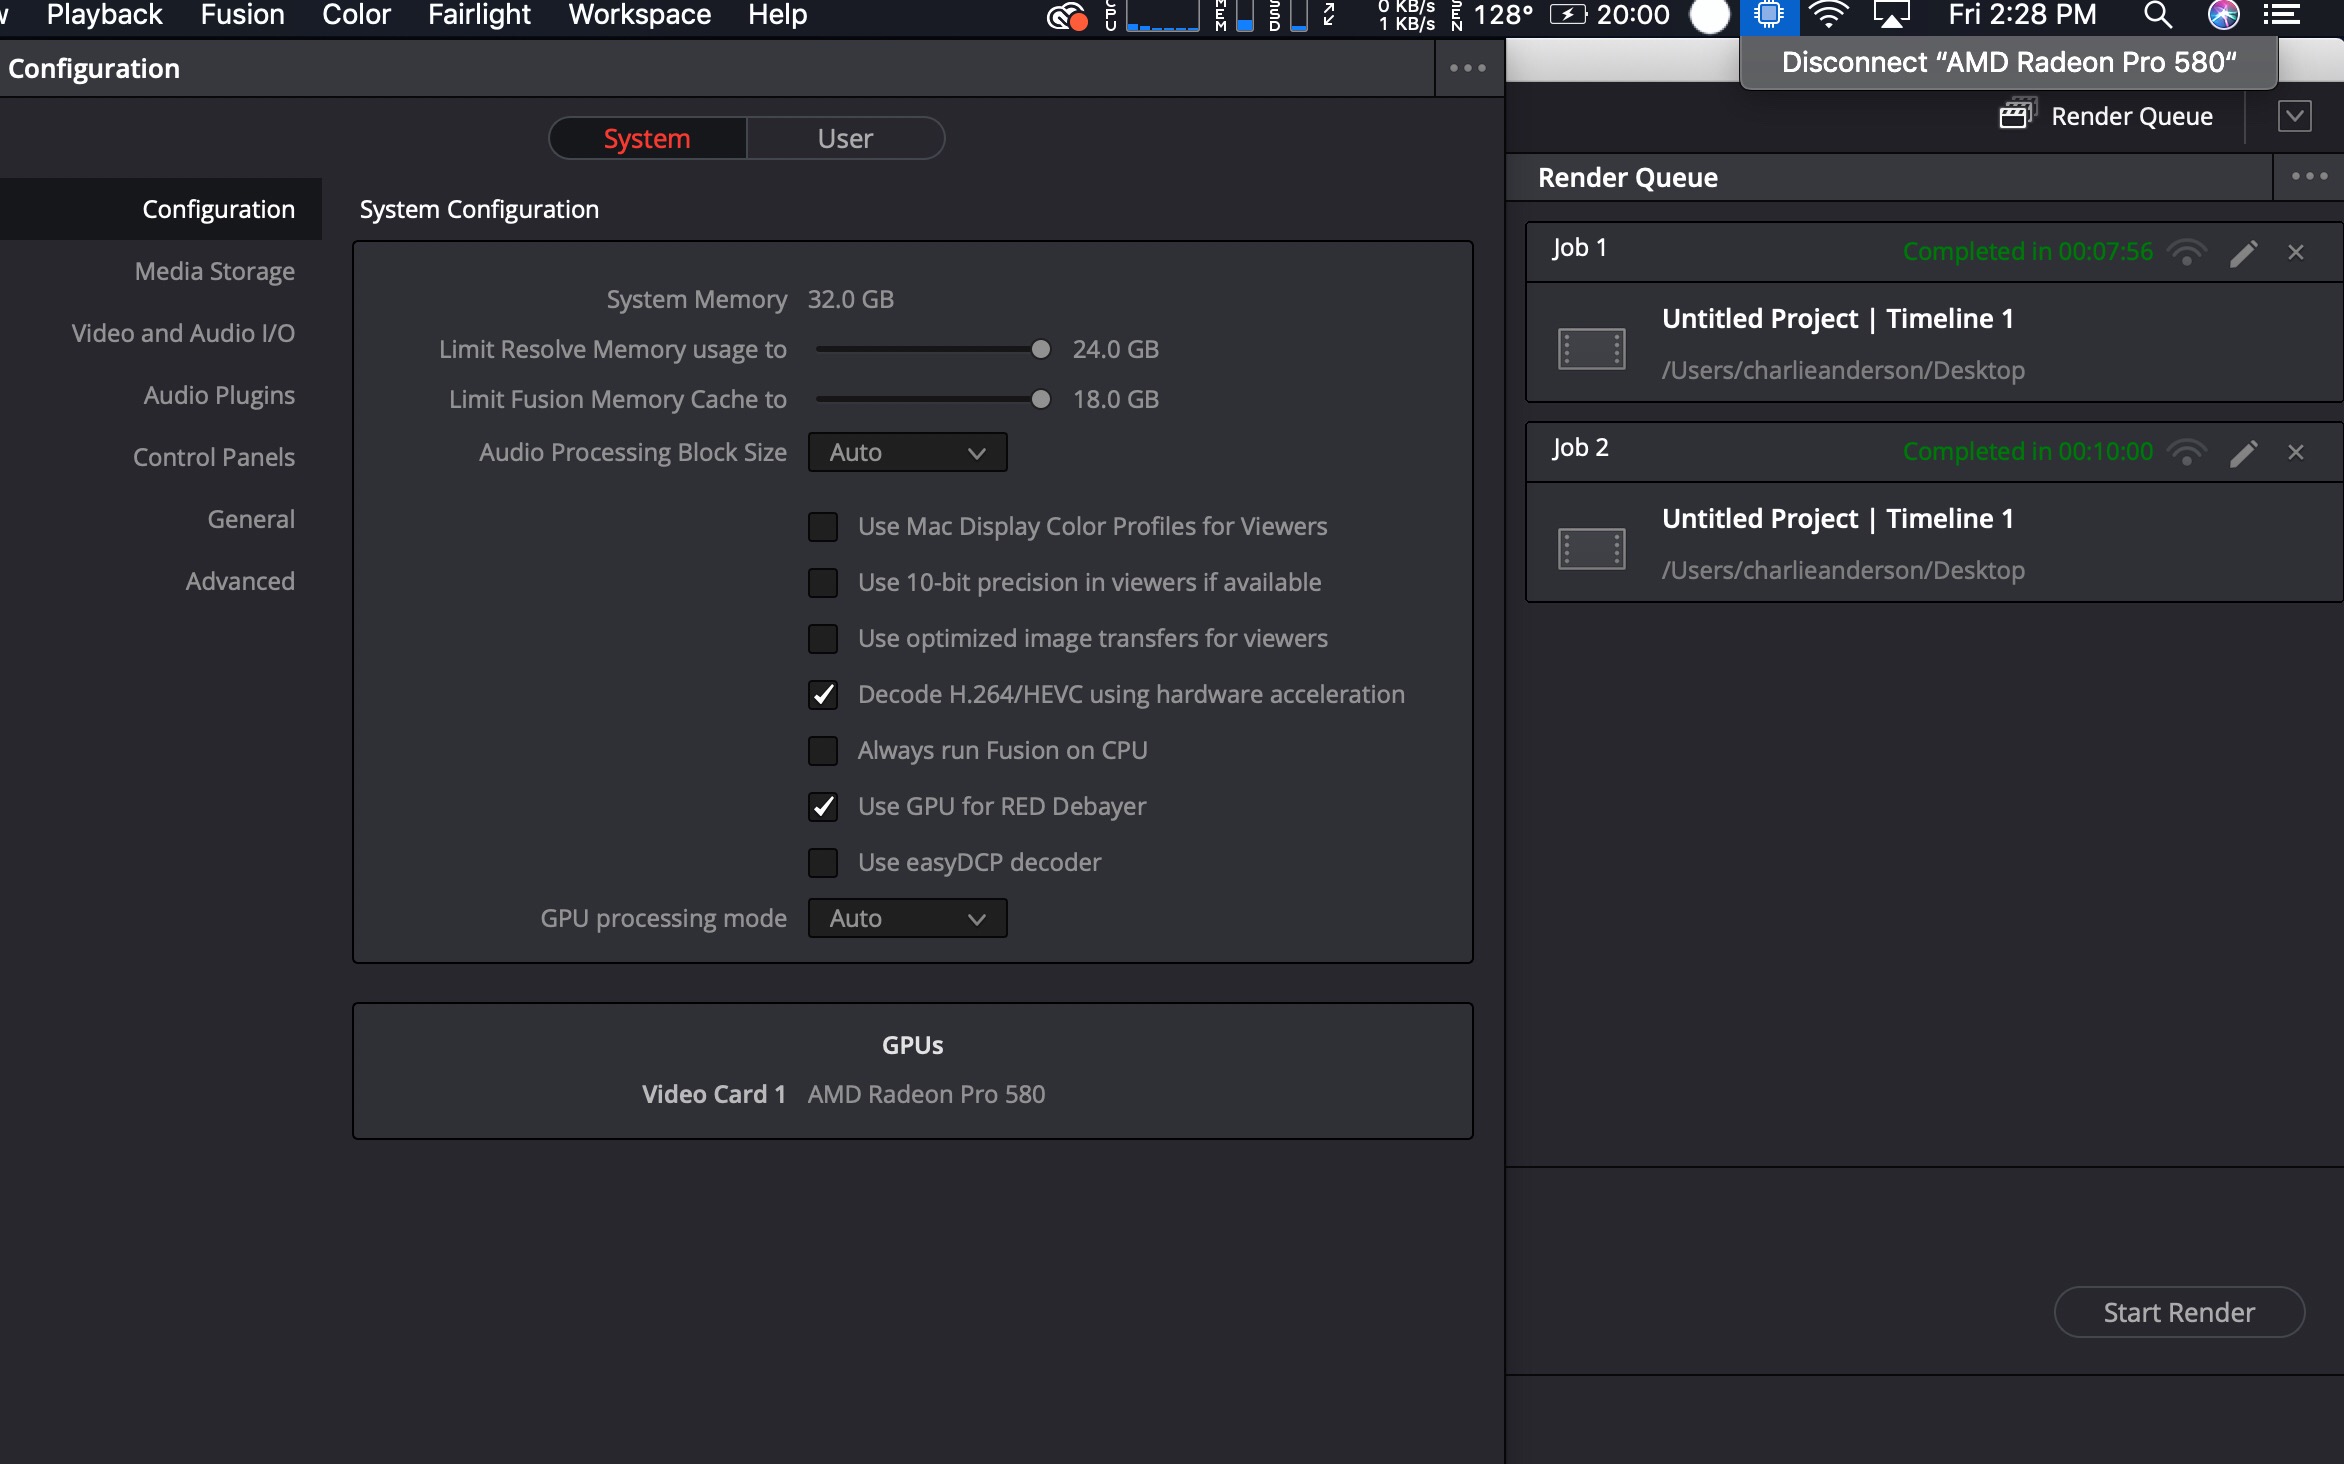Click the Job 1 edit pencil icon
Image resolution: width=2344 pixels, height=1464 pixels.
[2243, 253]
